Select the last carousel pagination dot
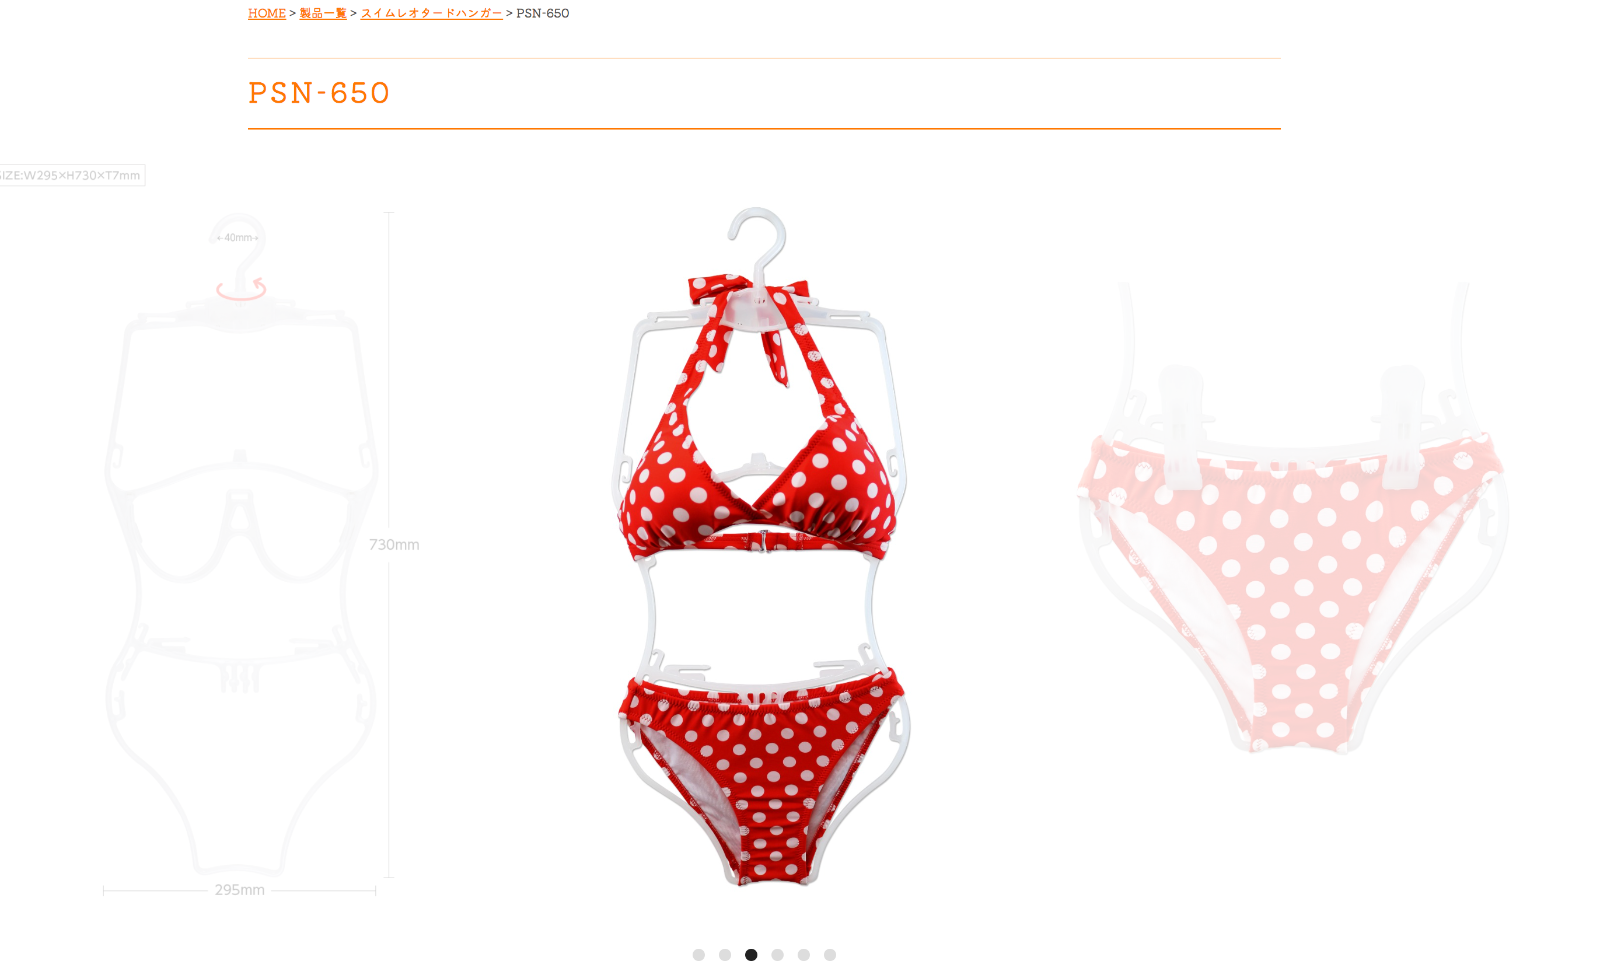 click(x=830, y=955)
